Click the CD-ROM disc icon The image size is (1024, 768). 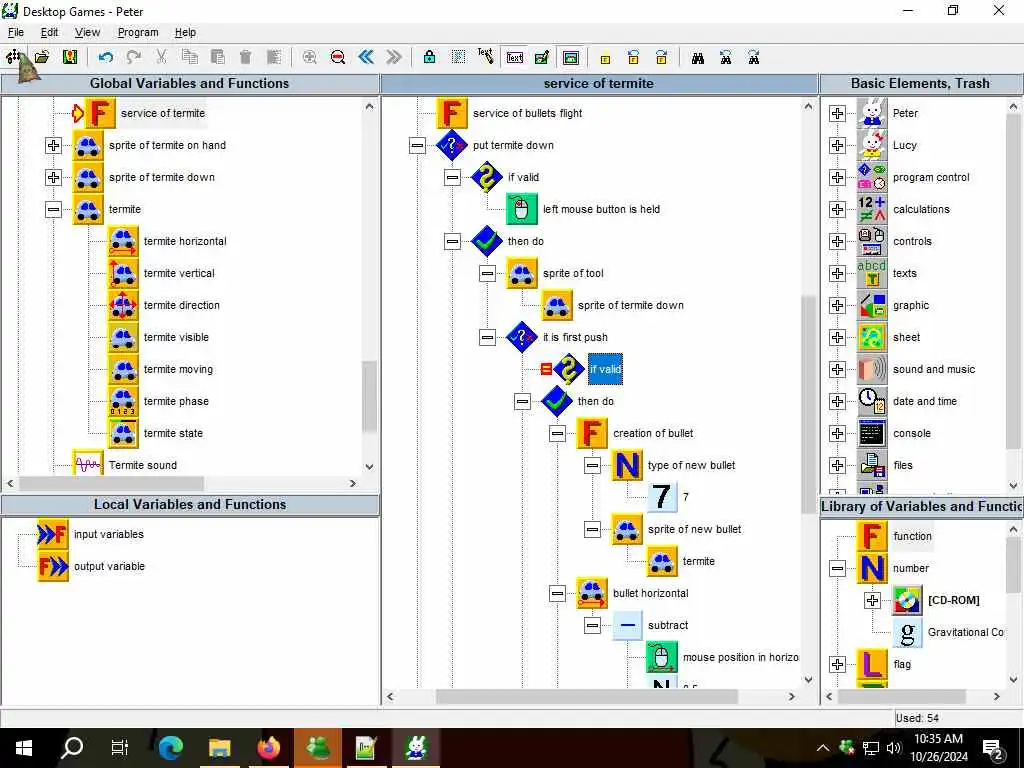tap(907, 600)
